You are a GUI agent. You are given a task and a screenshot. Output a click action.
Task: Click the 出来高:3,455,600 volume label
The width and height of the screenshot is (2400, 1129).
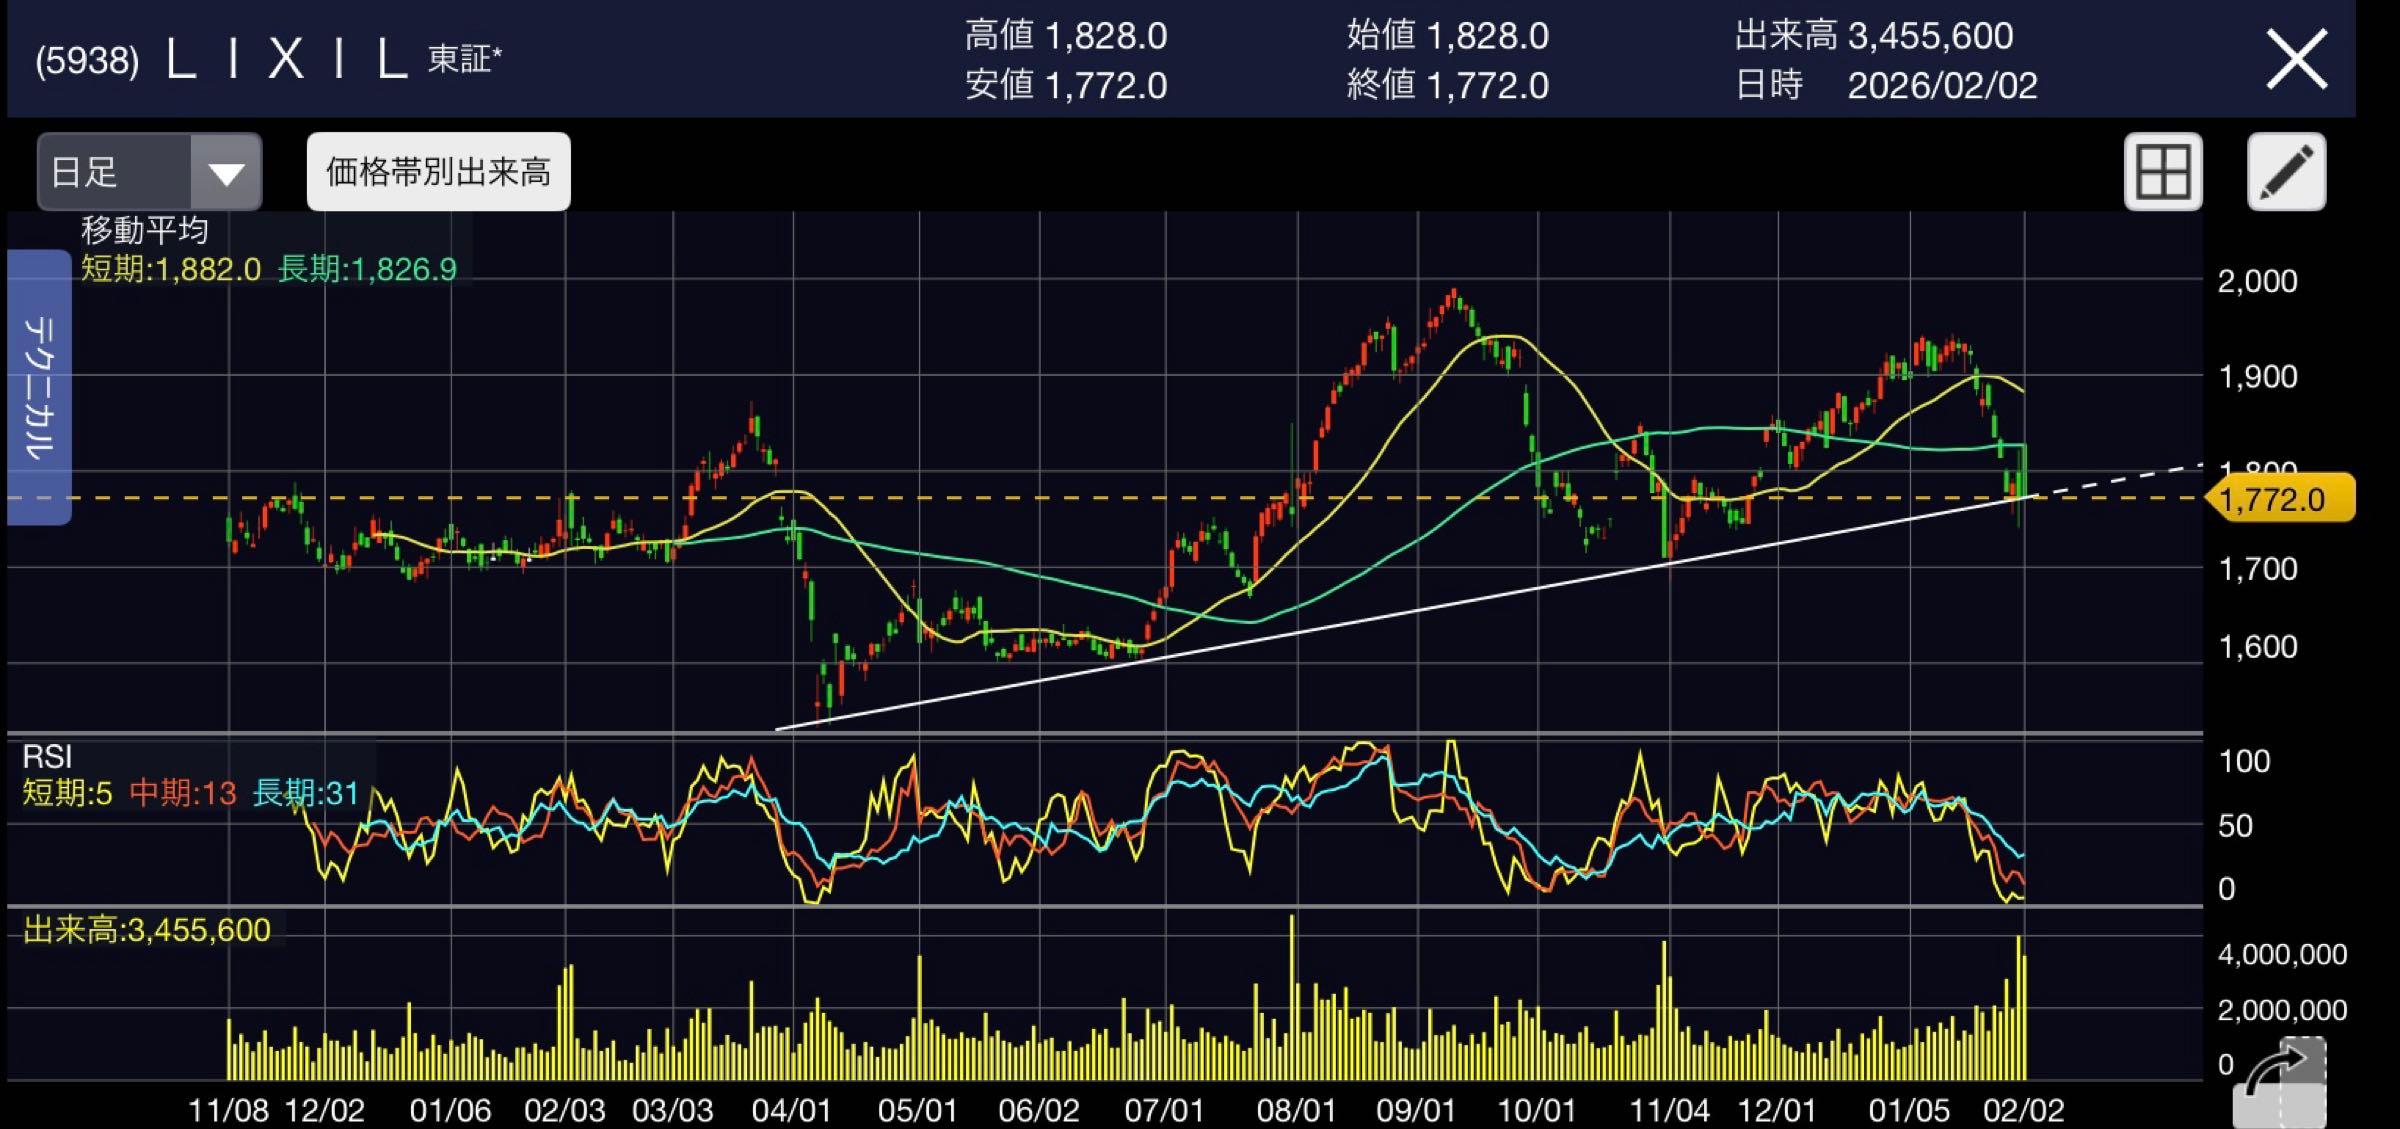pos(147,930)
